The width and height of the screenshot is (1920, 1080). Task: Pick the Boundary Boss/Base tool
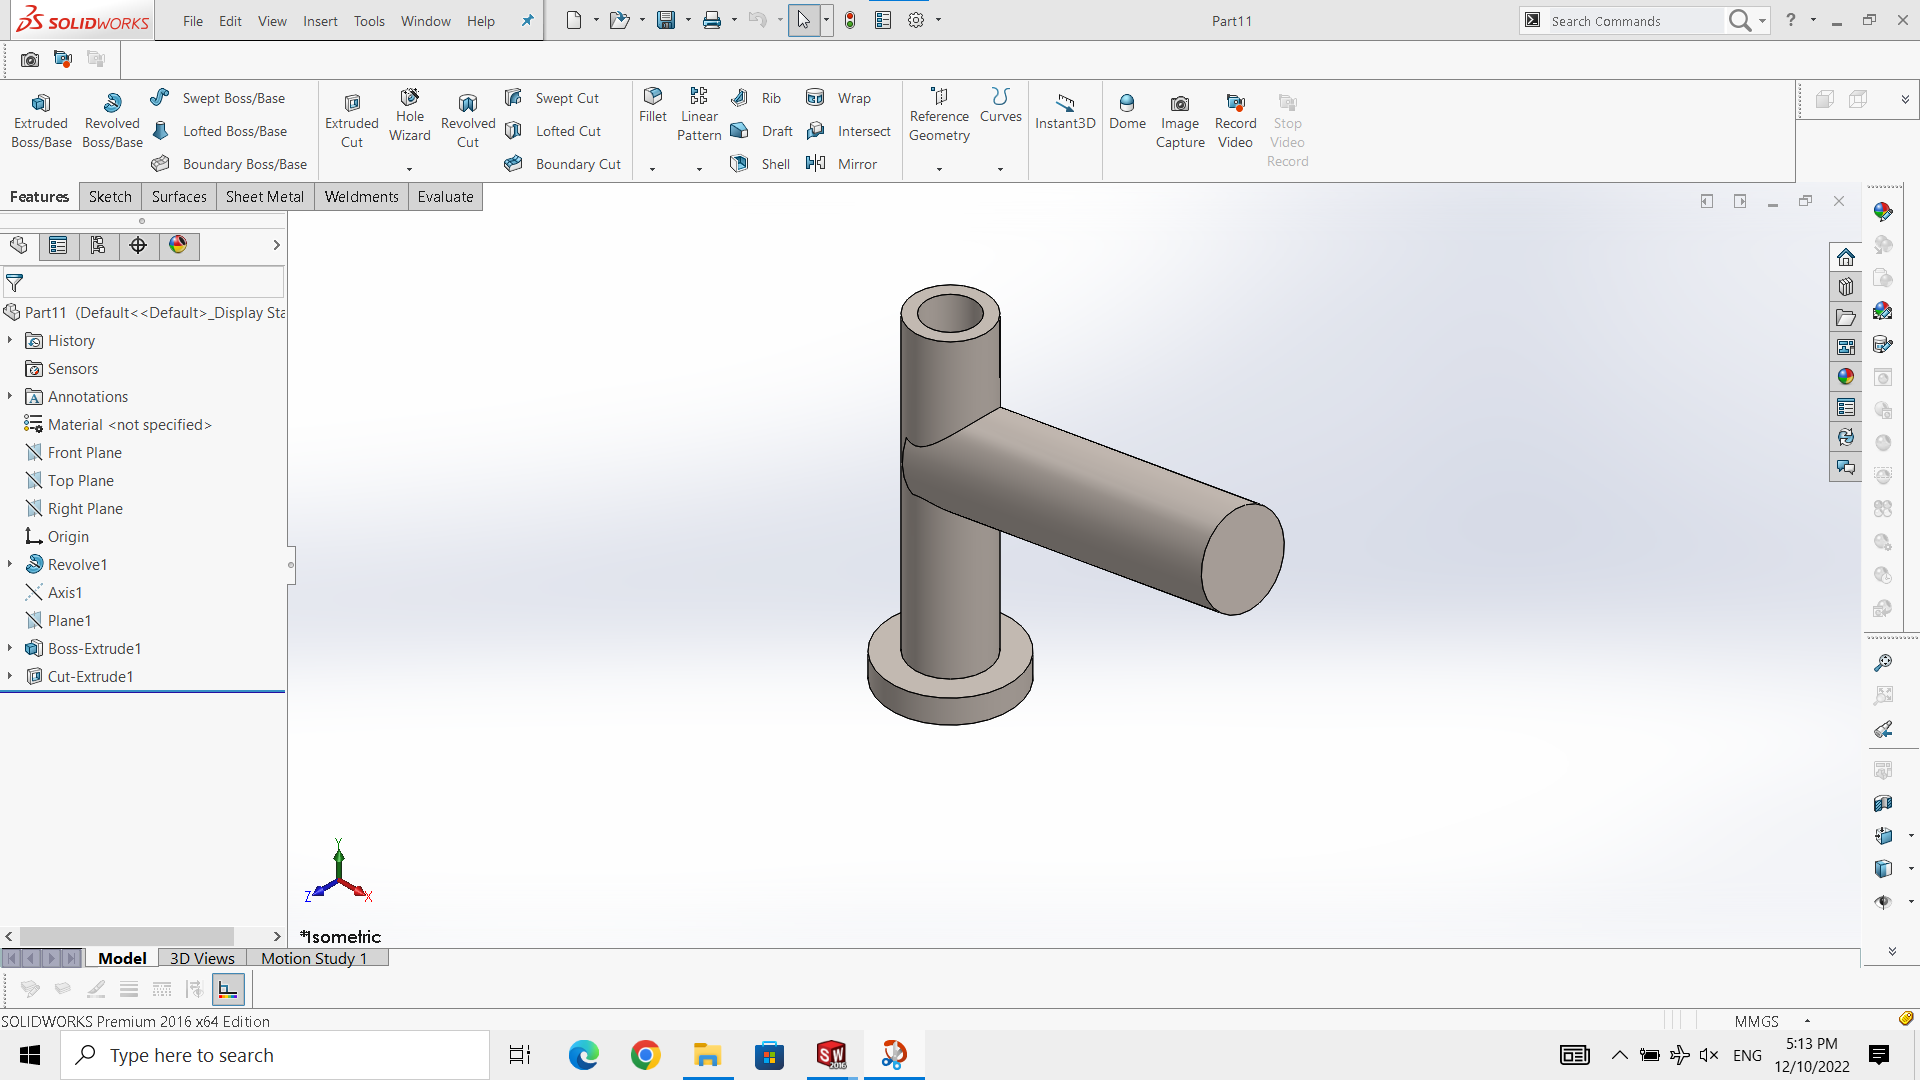[230, 164]
